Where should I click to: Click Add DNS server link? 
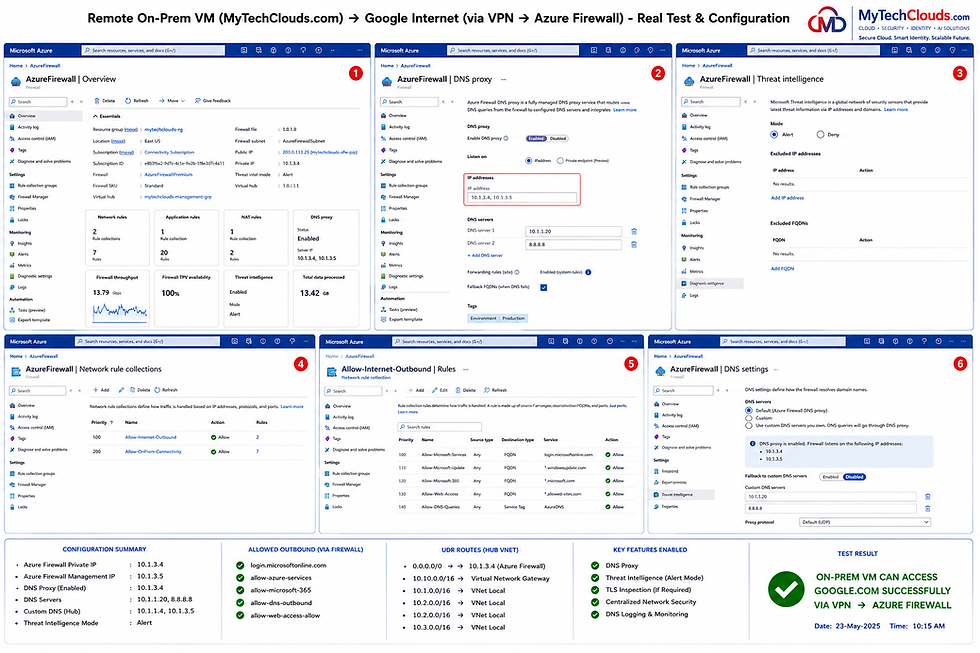click(485, 255)
